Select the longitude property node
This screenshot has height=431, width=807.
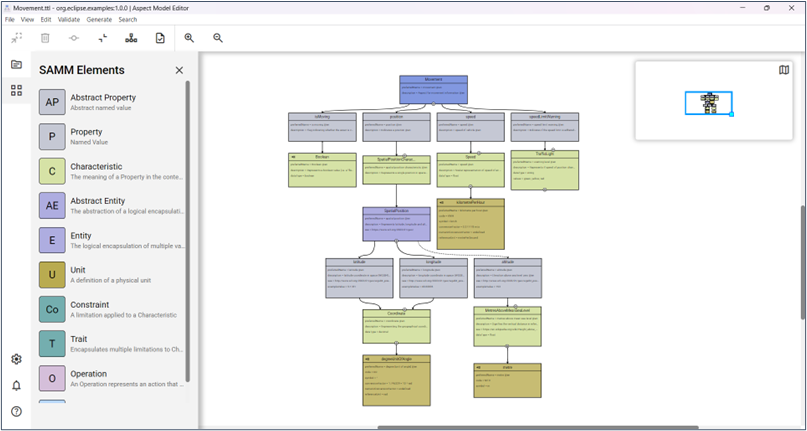[433, 278]
